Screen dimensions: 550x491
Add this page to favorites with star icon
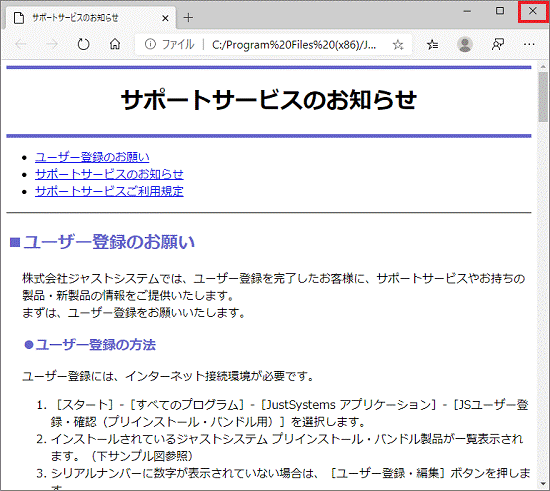coord(398,45)
